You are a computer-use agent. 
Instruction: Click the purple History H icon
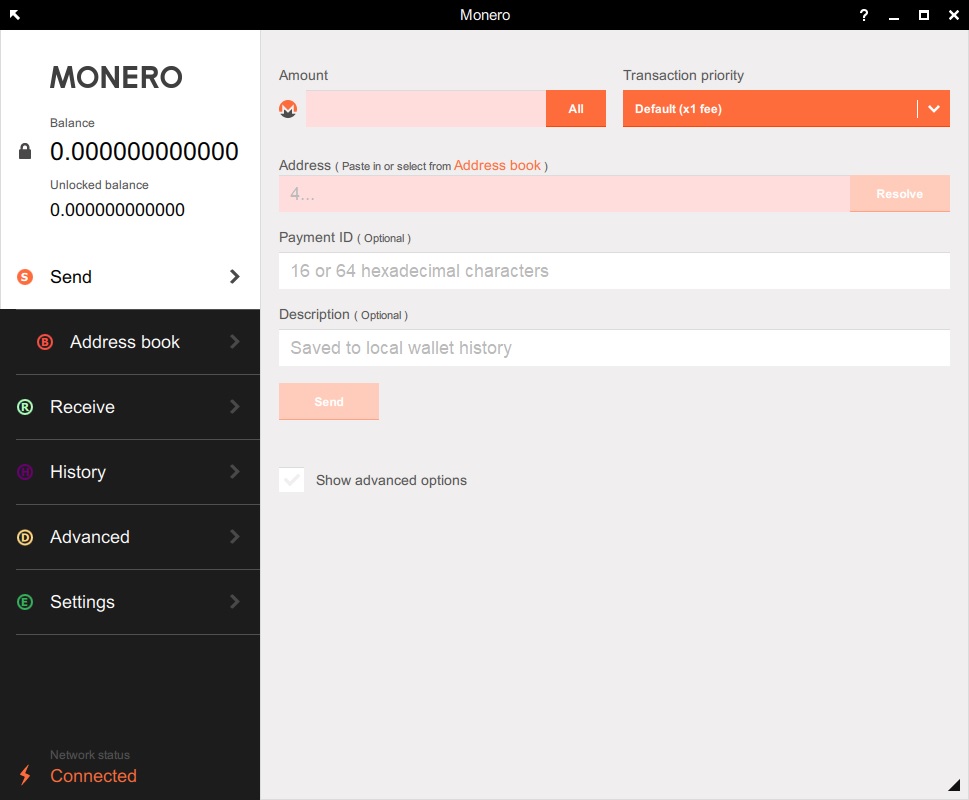click(25, 472)
